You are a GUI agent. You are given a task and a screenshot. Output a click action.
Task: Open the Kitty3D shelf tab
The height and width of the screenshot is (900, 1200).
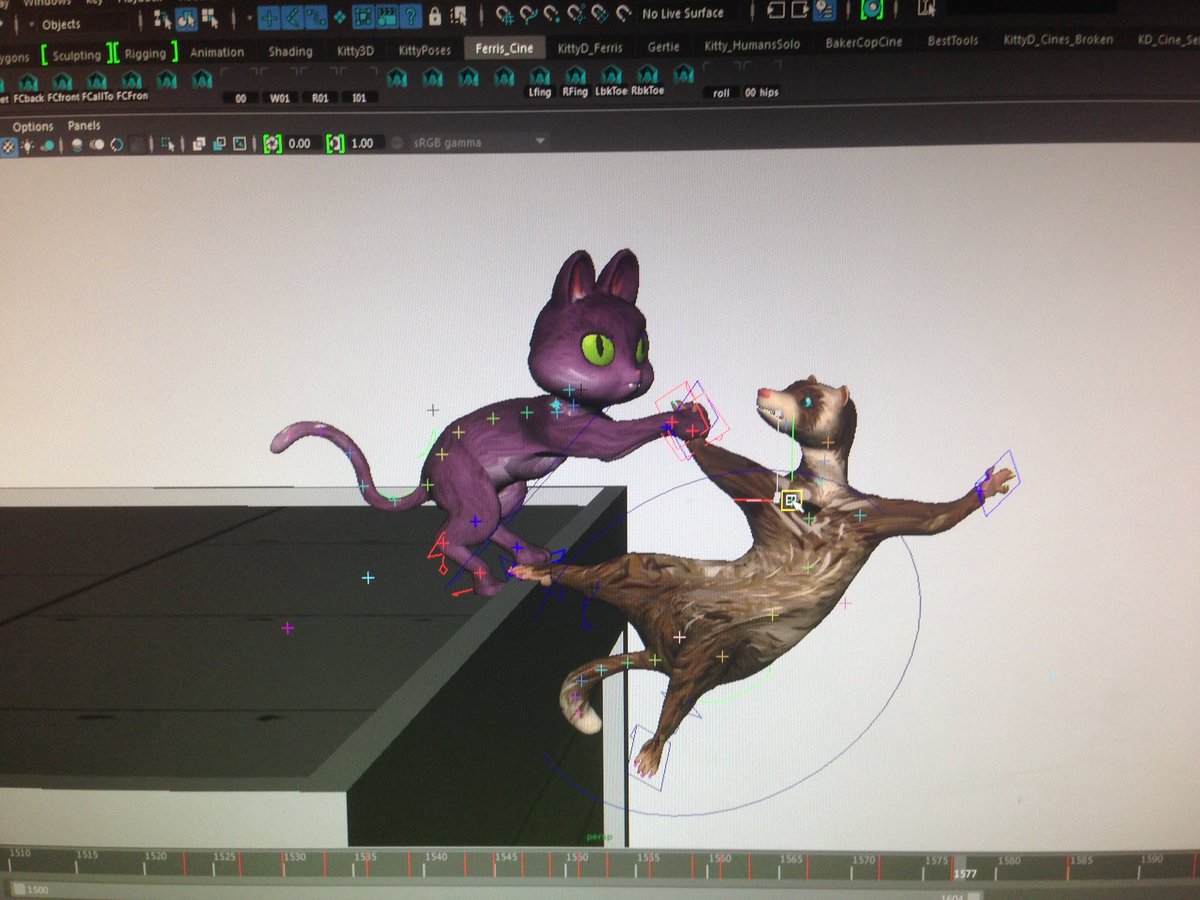coord(358,50)
